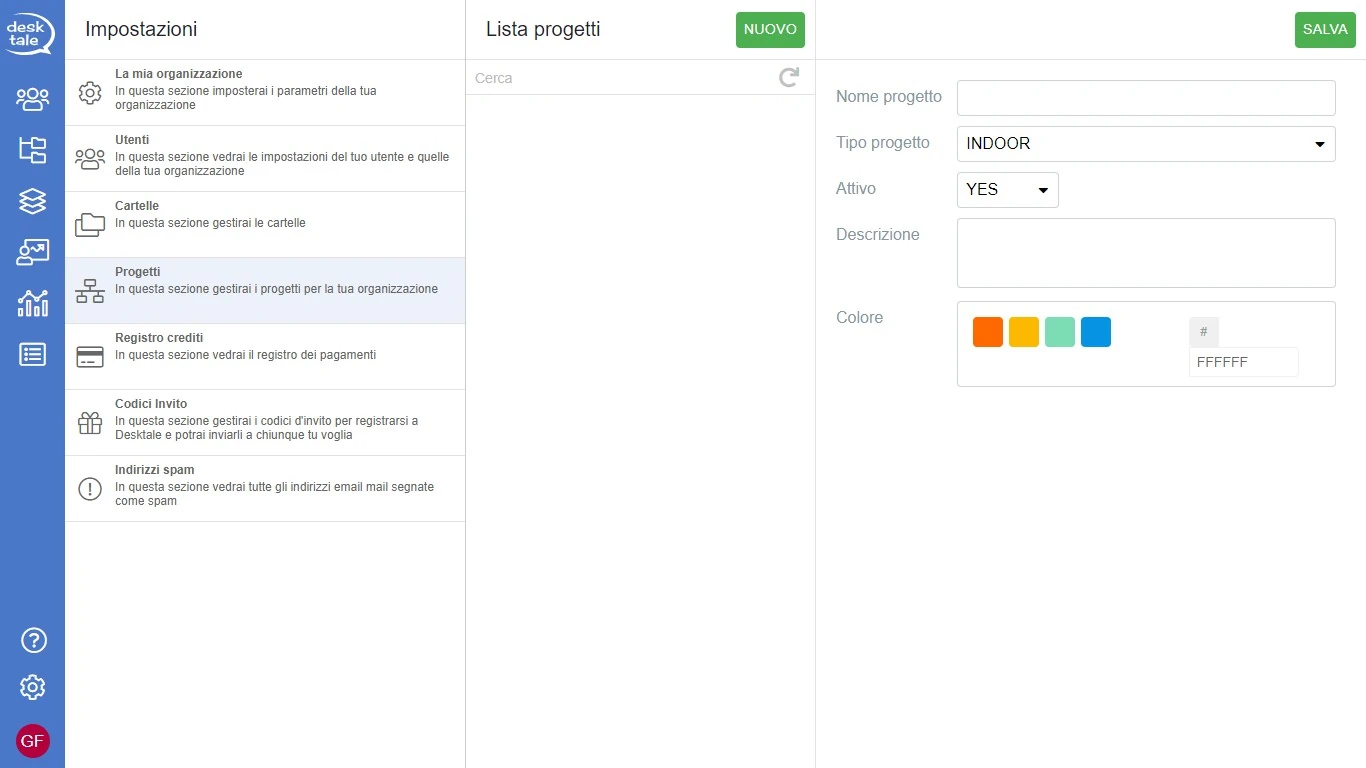This screenshot has height=768, width=1366.
Task: Click the hierarchy icon beside Progetti
Action: point(90,291)
